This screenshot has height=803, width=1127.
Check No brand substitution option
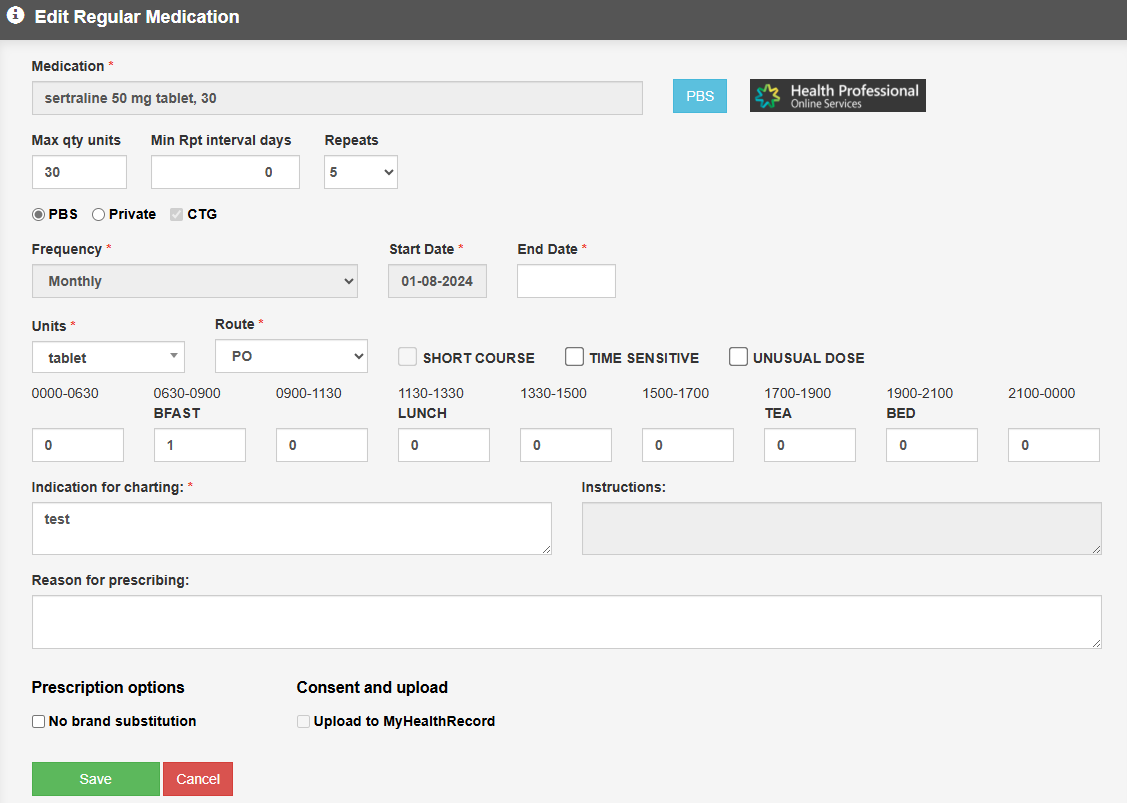tap(39, 721)
